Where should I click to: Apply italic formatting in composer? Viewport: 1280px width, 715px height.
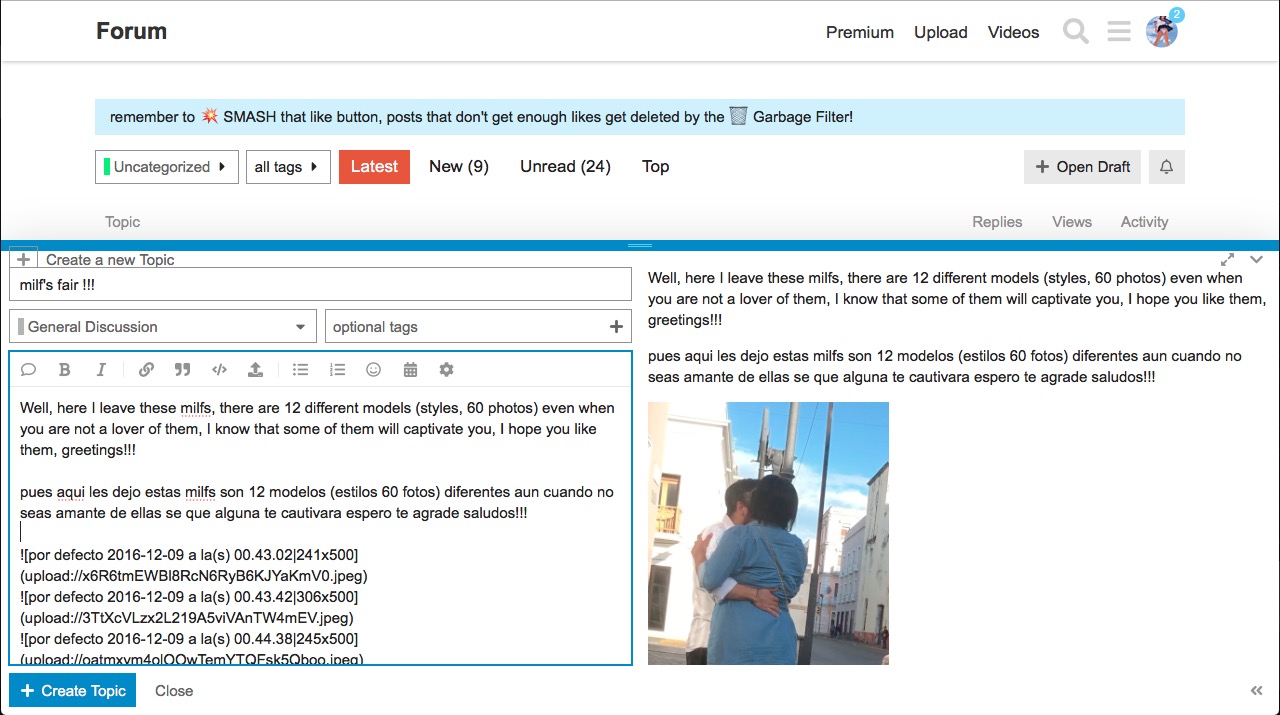[x=101, y=370]
